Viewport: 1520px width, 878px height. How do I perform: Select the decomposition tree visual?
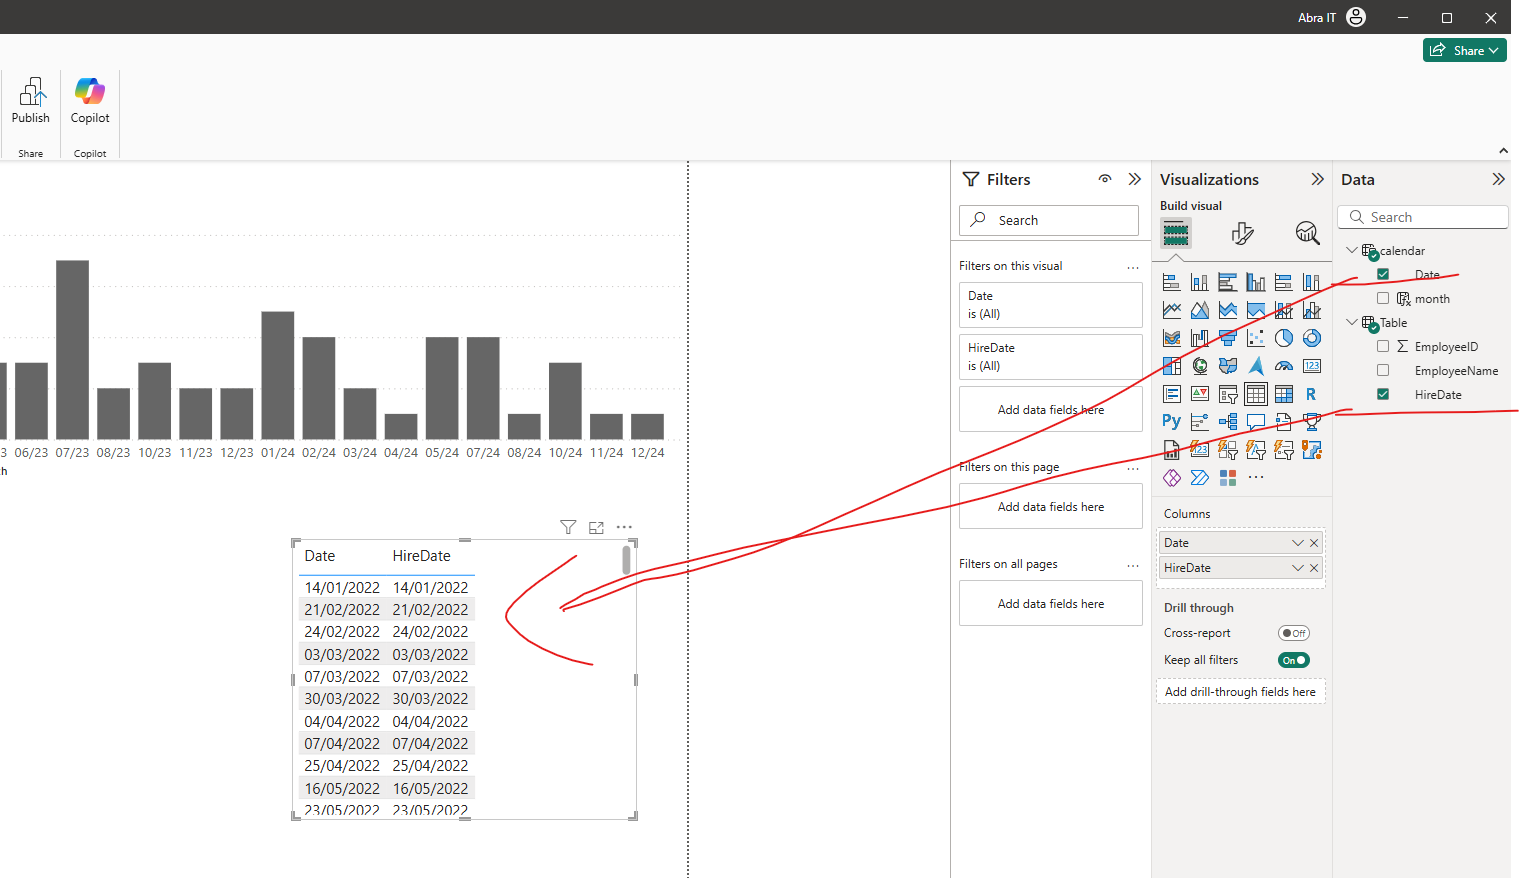pos(1228,422)
